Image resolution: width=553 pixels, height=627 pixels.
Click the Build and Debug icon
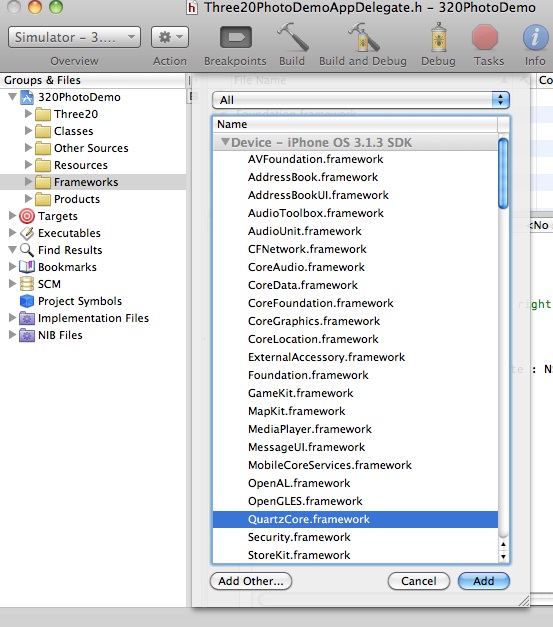(363, 37)
